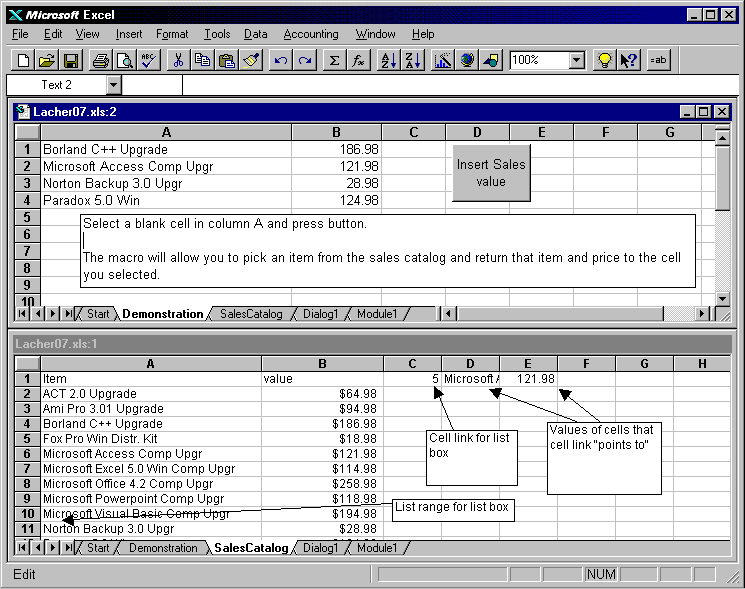Click horizontal scroll left arrow in Lacher07.xls:2

pyautogui.click(x=449, y=314)
